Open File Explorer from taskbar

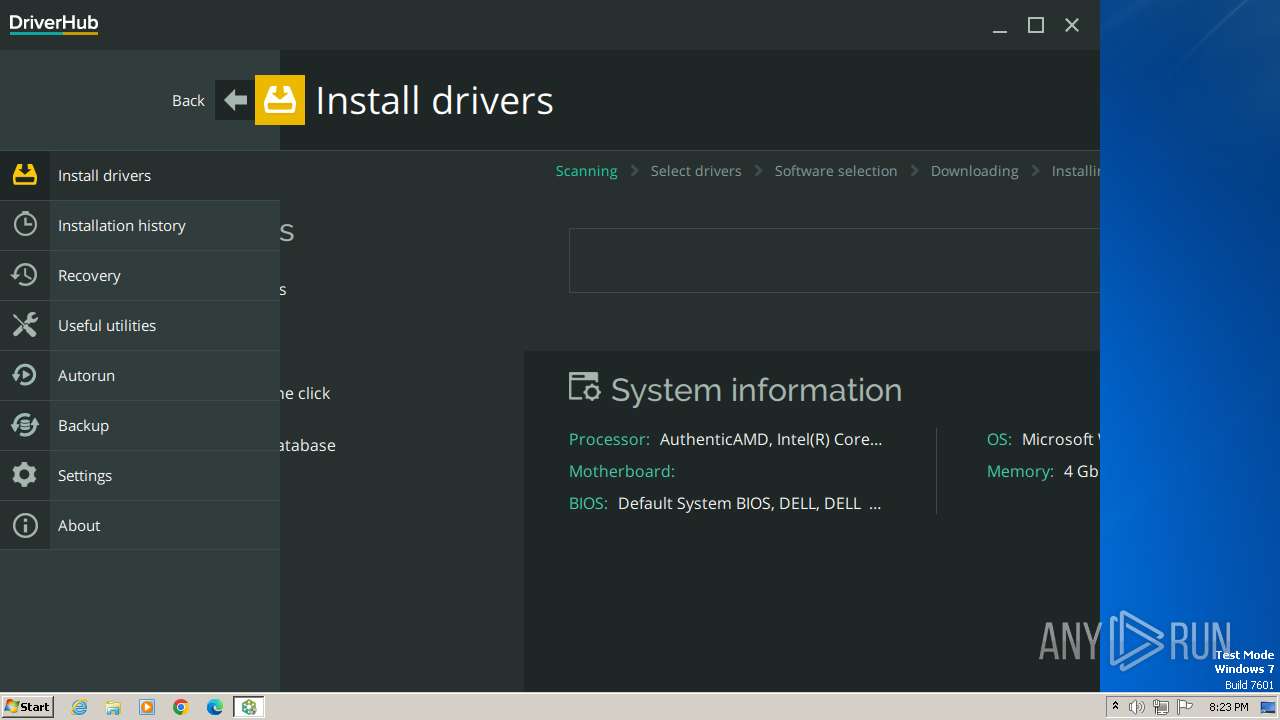coord(113,707)
